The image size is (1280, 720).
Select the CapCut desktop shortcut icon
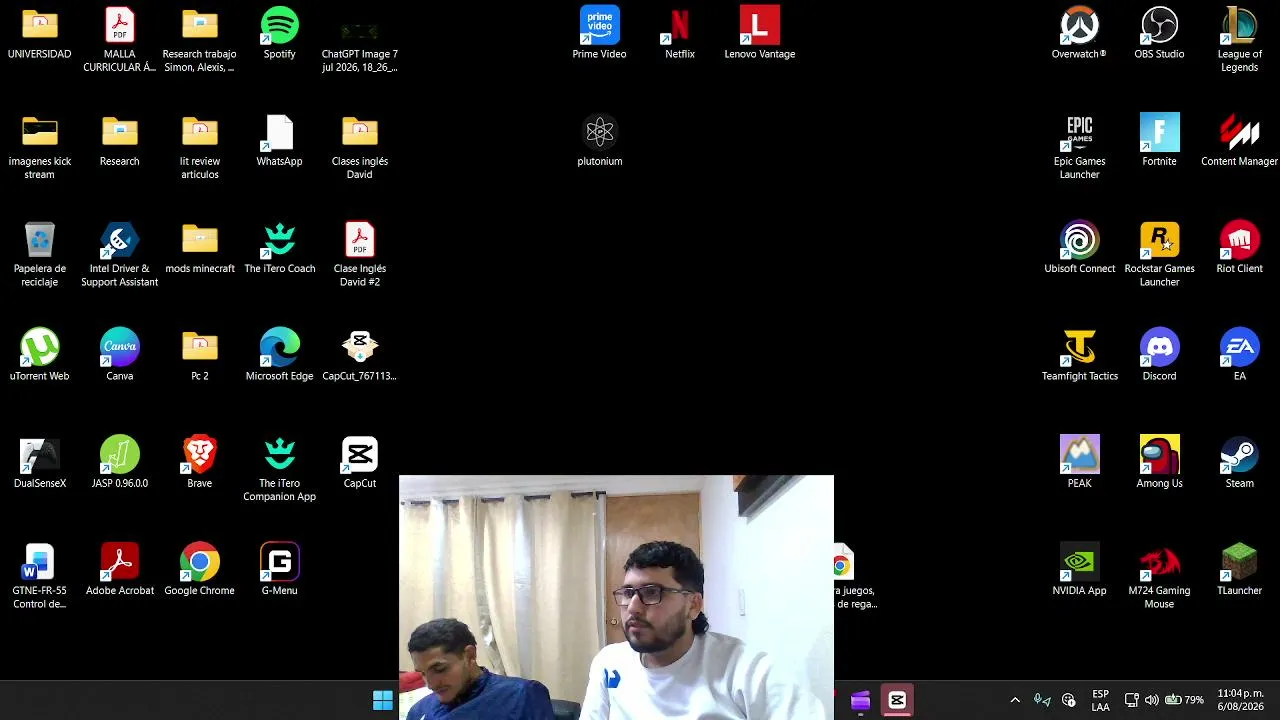tap(360, 455)
